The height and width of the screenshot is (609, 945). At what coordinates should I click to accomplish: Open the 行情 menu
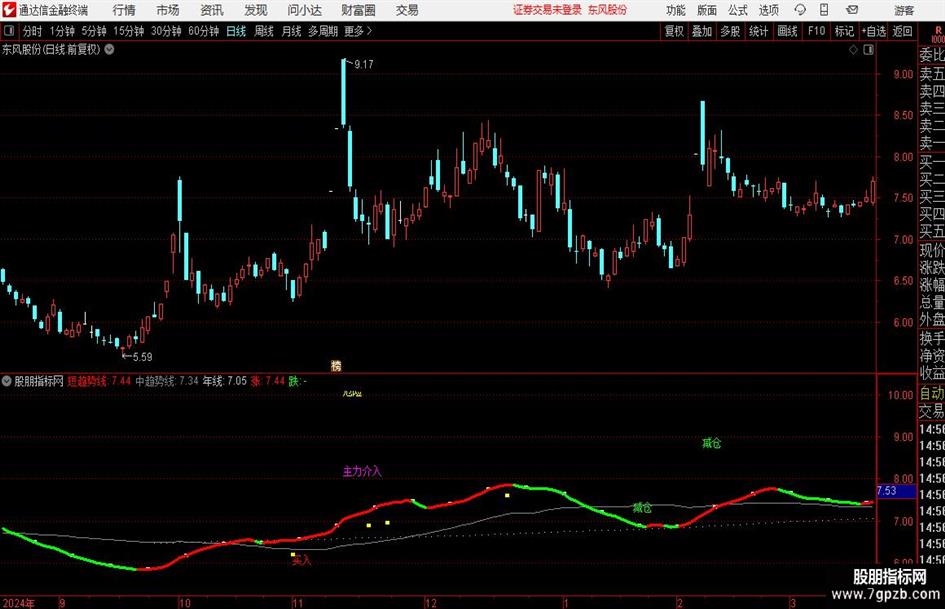click(124, 10)
